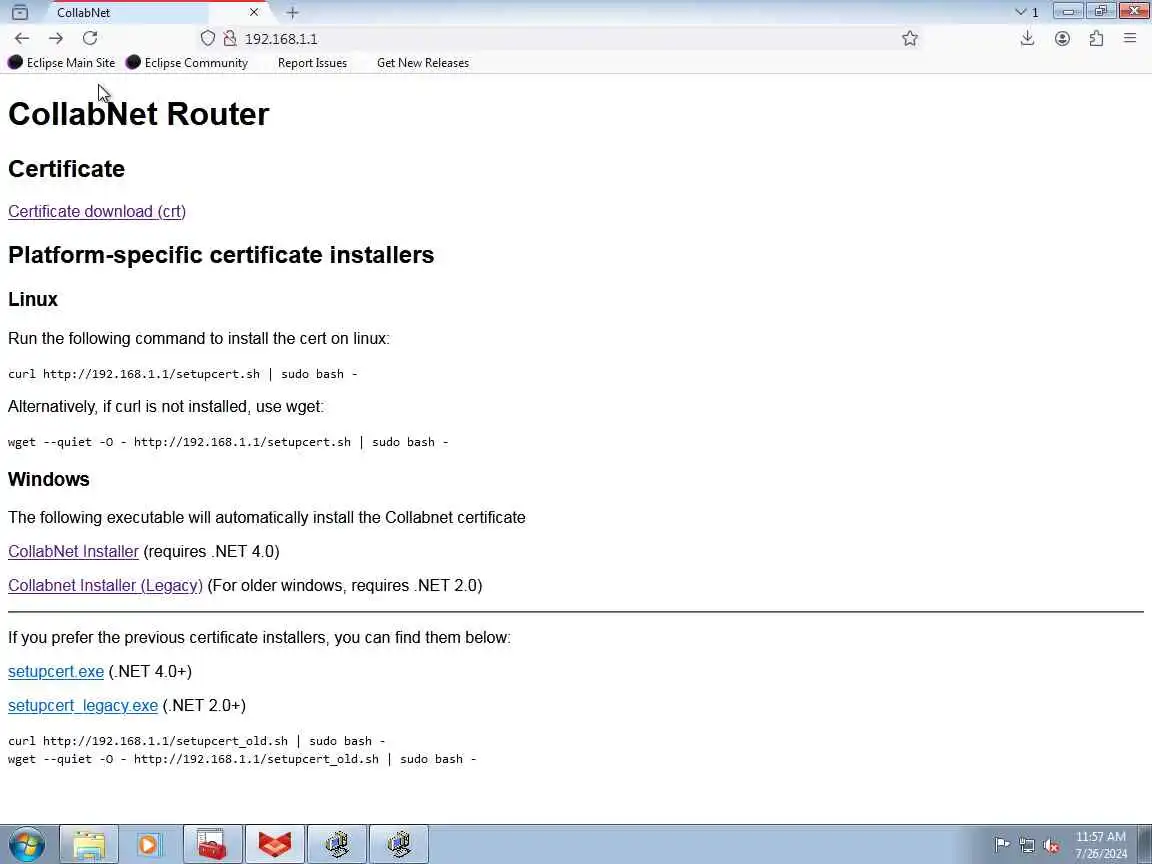Screen dimensions: 1152x864
Task: Click the CollabNet Router heading
Action: pyautogui.click(x=139, y=114)
